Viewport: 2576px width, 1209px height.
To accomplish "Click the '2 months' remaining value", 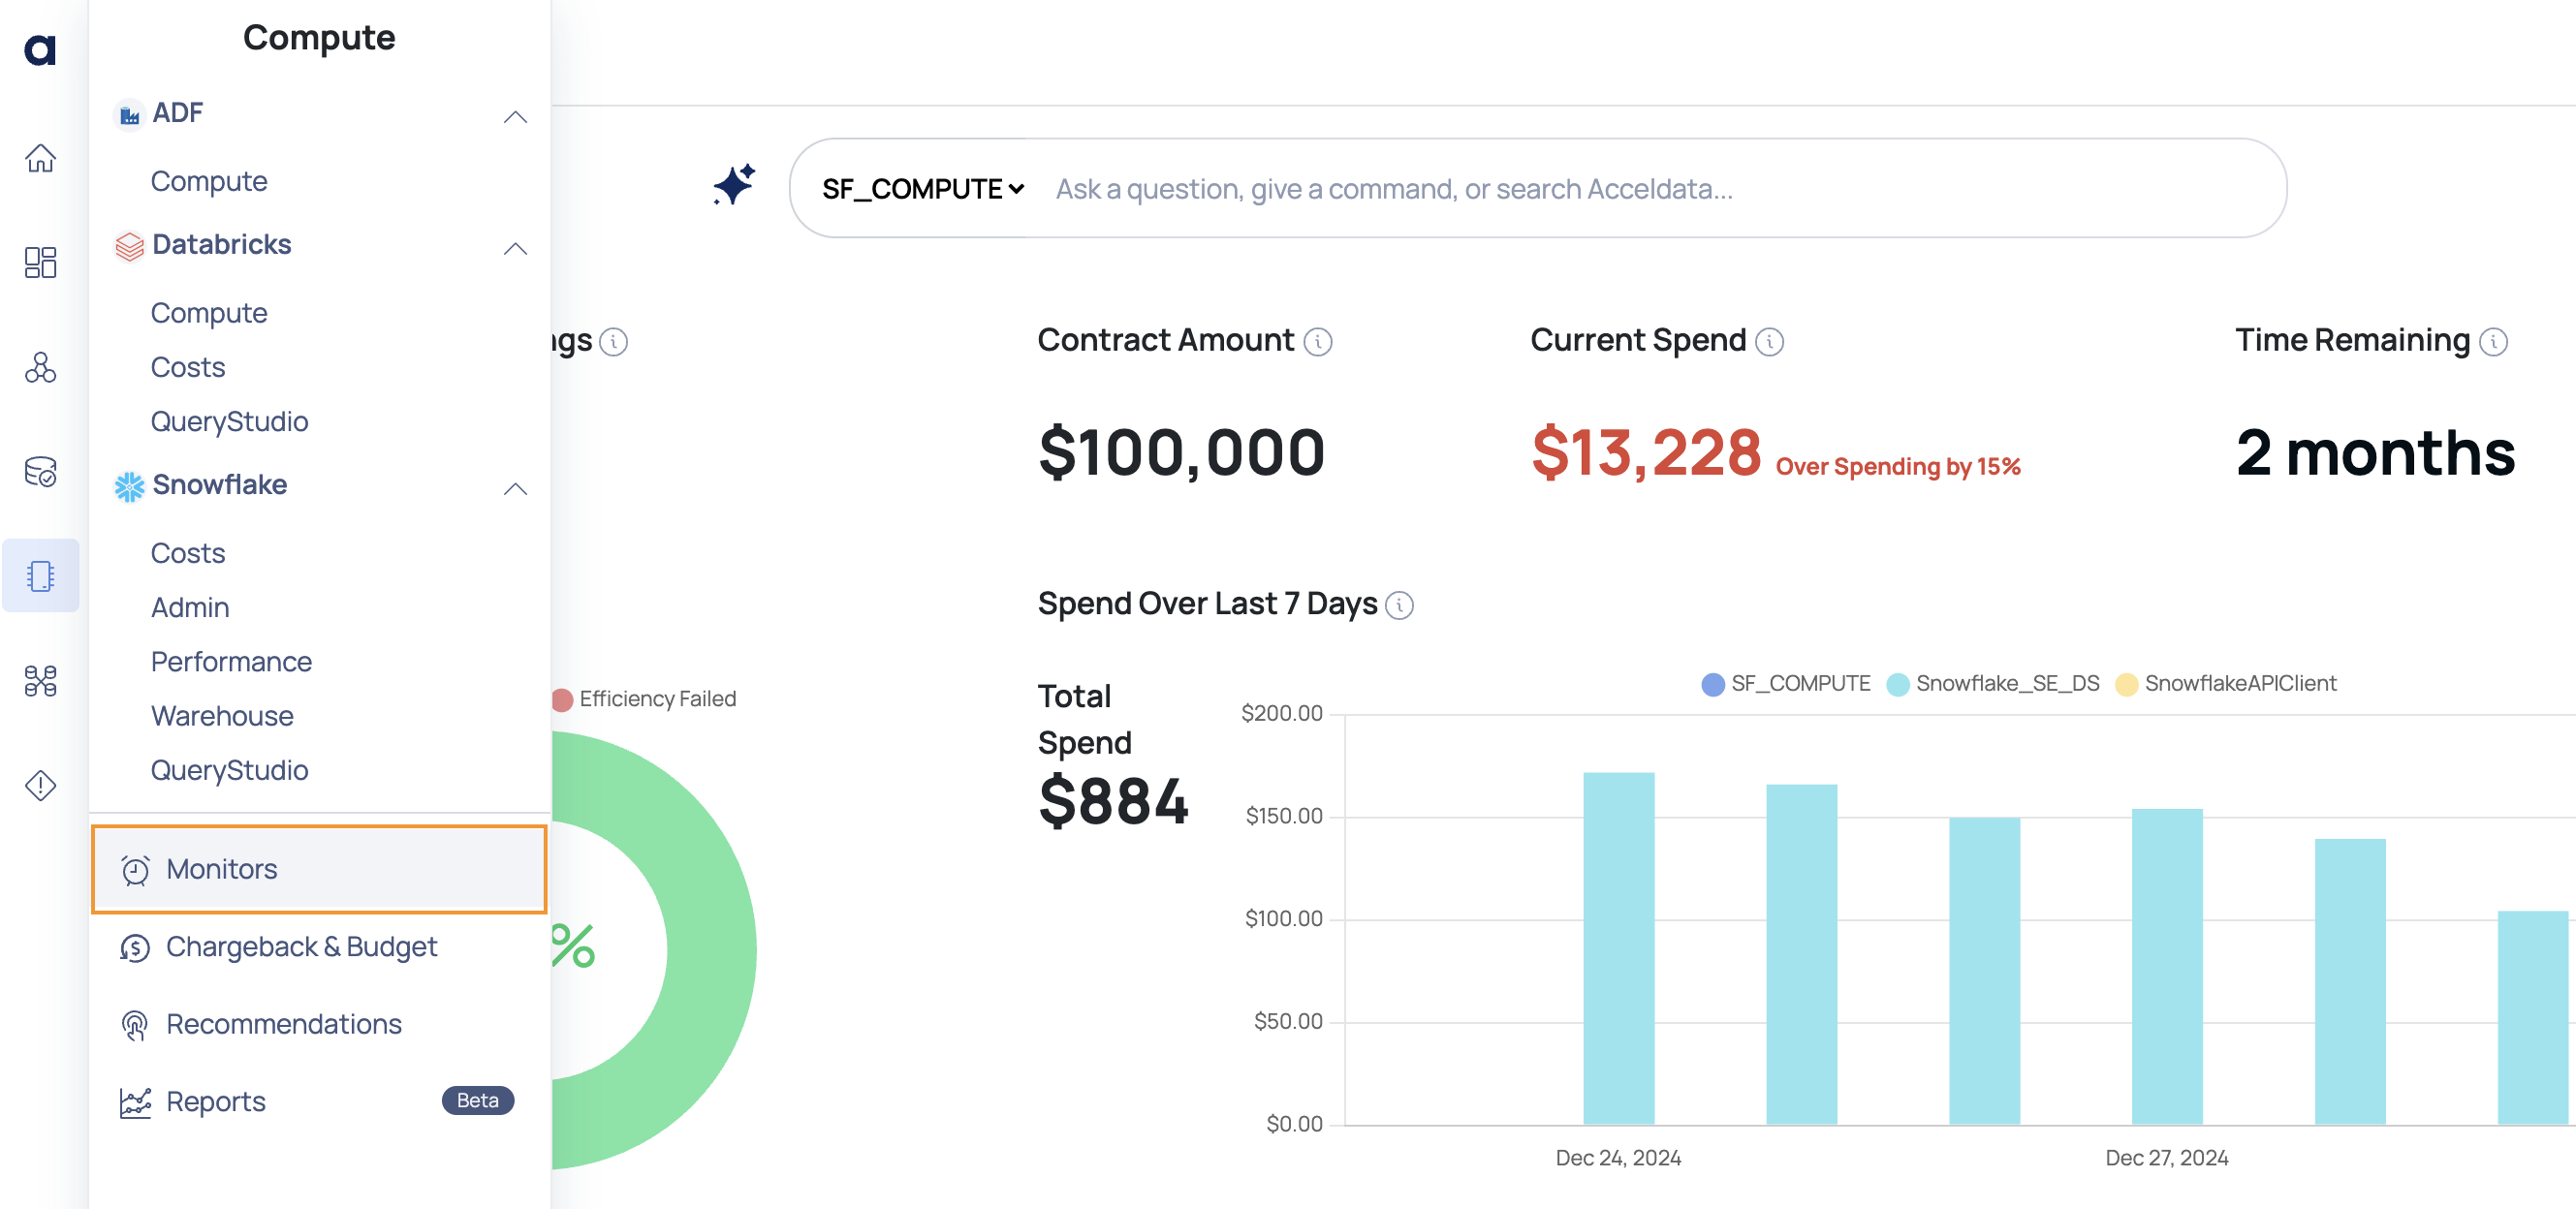I will 2375,451.
